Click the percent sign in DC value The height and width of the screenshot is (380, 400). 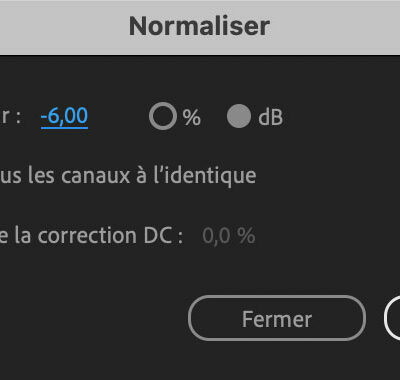click(246, 236)
